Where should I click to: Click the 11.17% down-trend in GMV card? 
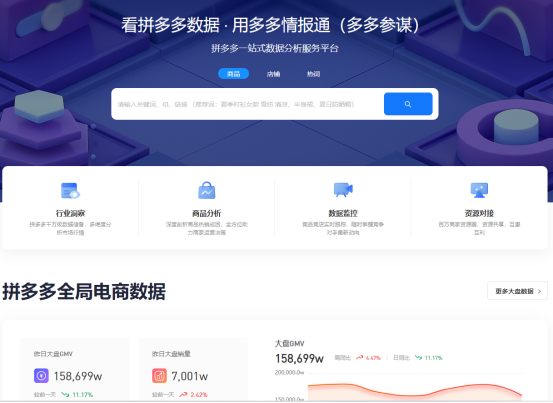(x=77, y=395)
